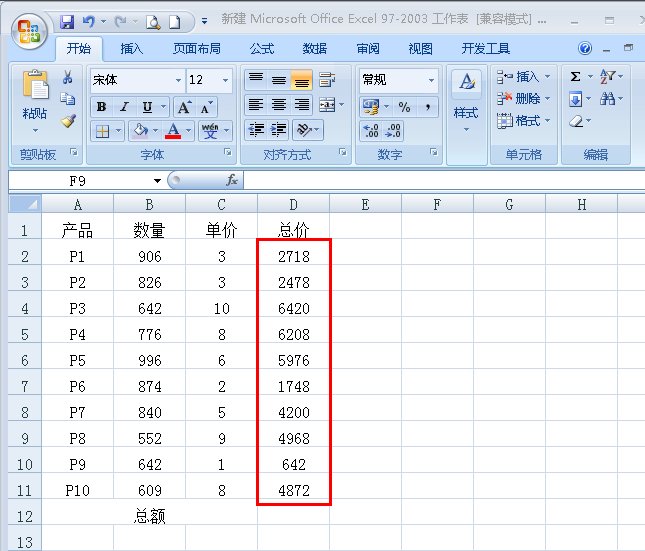
Task: Open the font size dropdown showing 12
Action: pyautogui.click(x=225, y=80)
